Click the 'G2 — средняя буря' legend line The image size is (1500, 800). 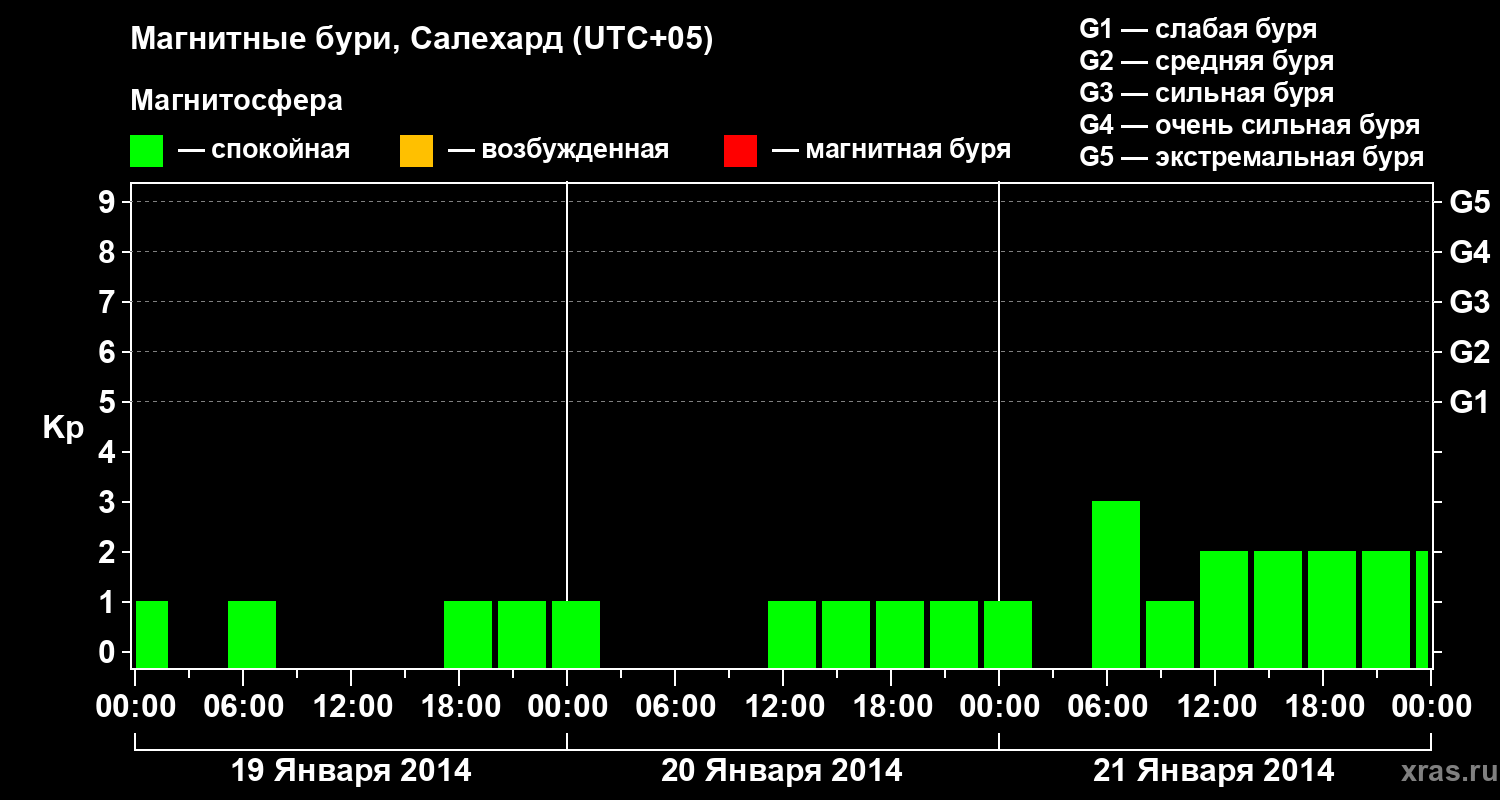pos(1206,61)
